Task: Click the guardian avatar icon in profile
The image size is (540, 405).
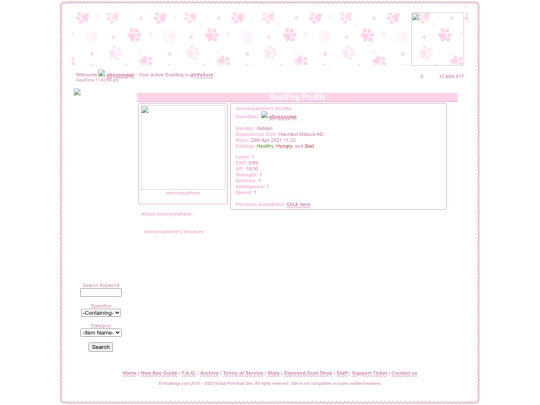Action: coord(264,115)
